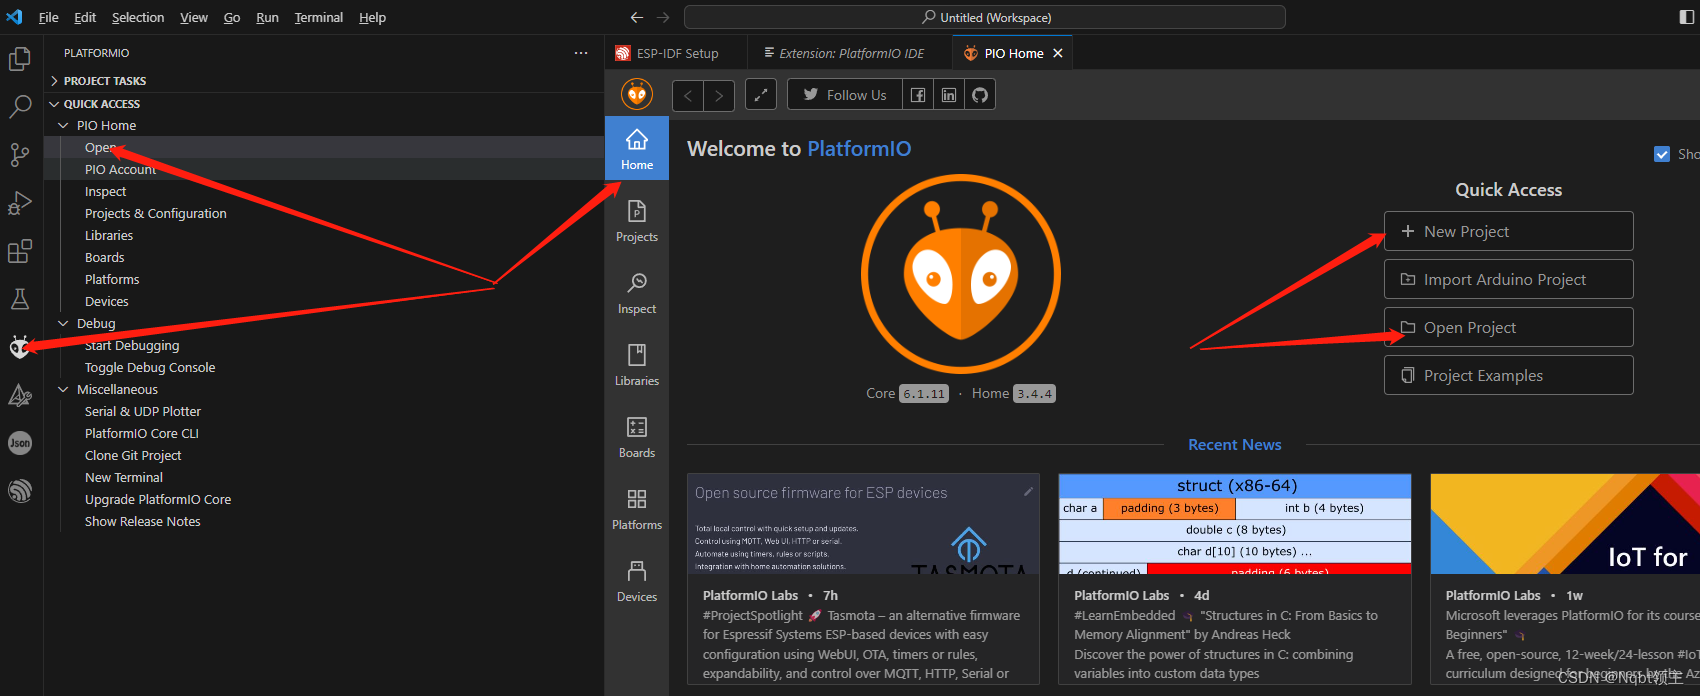This screenshot has width=1700, height=696.
Task: Open the Terminal menu
Action: pyautogui.click(x=319, y=17)
